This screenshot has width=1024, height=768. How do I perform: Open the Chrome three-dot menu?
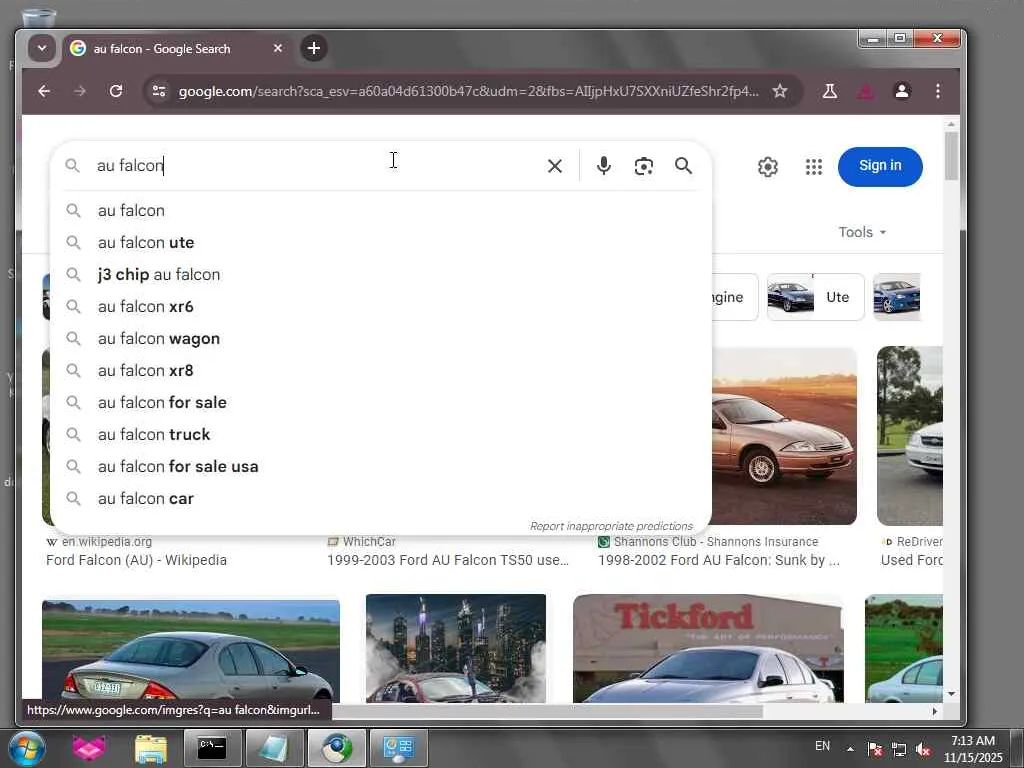938,91
